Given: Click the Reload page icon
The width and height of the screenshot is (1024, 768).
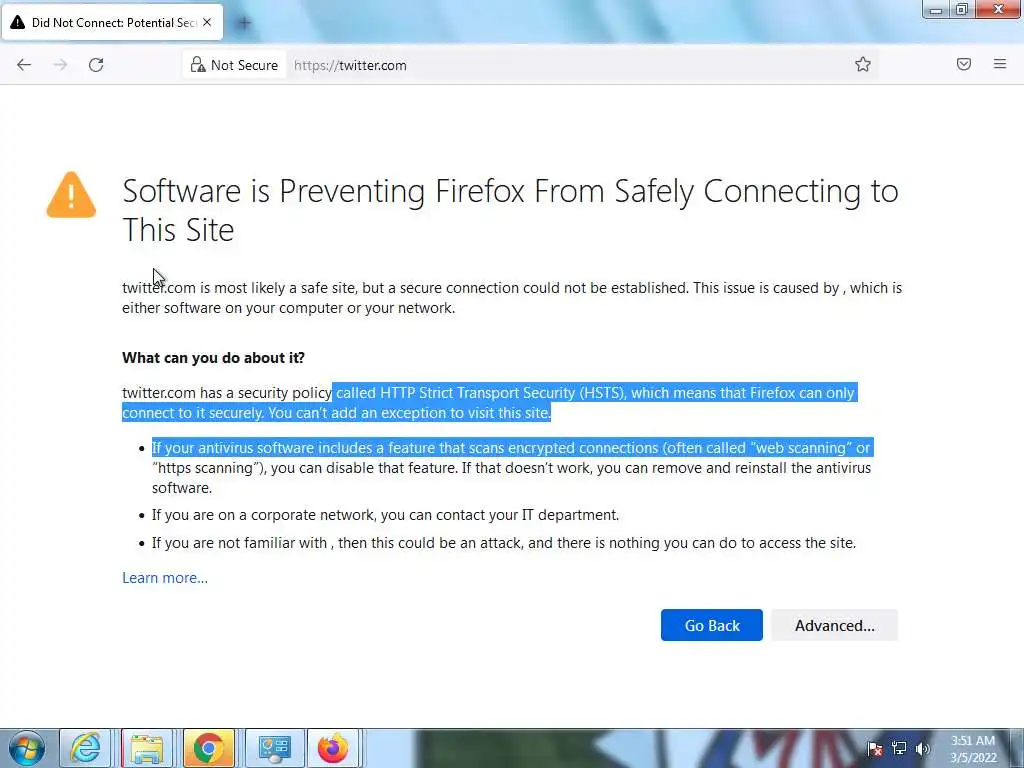Looking at the screenshot, I should click(96, 65).
